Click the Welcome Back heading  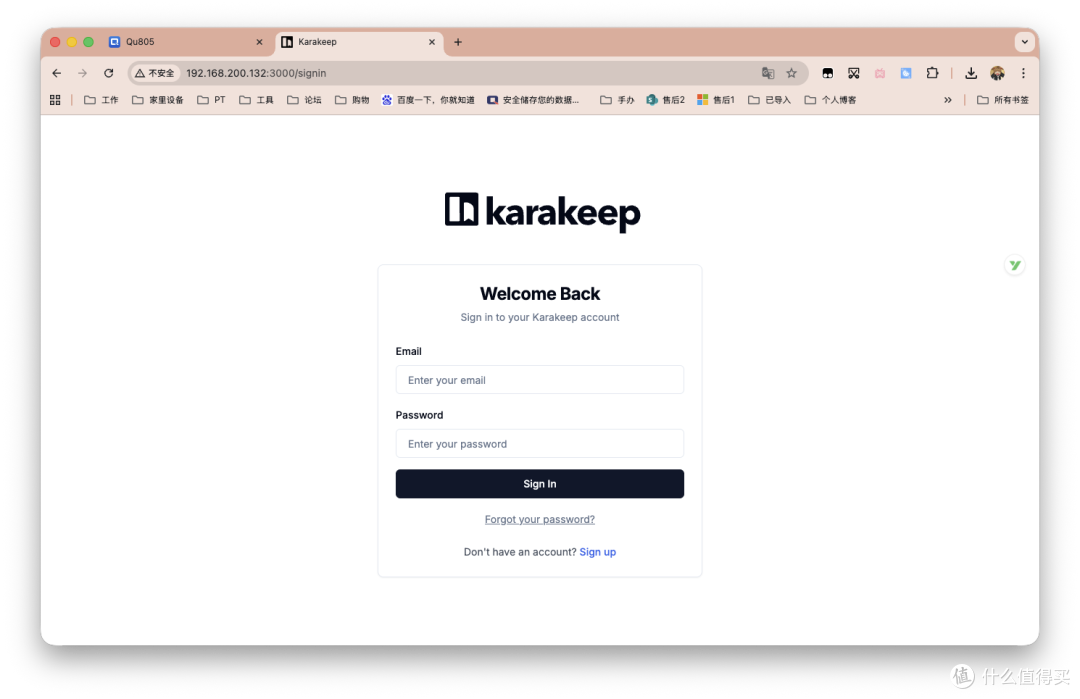(540, 293)
